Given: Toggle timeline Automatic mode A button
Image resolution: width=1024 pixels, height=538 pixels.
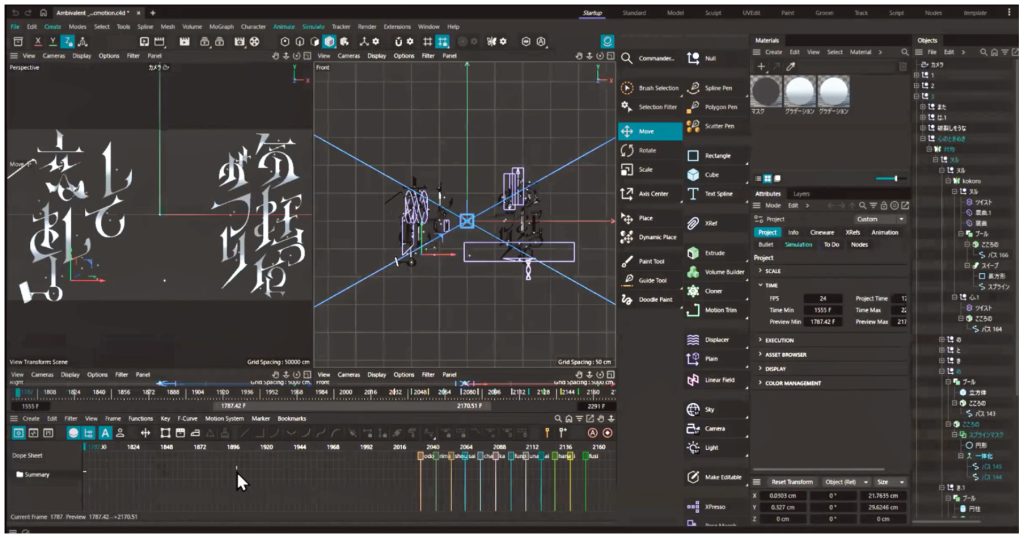Looking at the screenshot, I should tap(104, 433).
